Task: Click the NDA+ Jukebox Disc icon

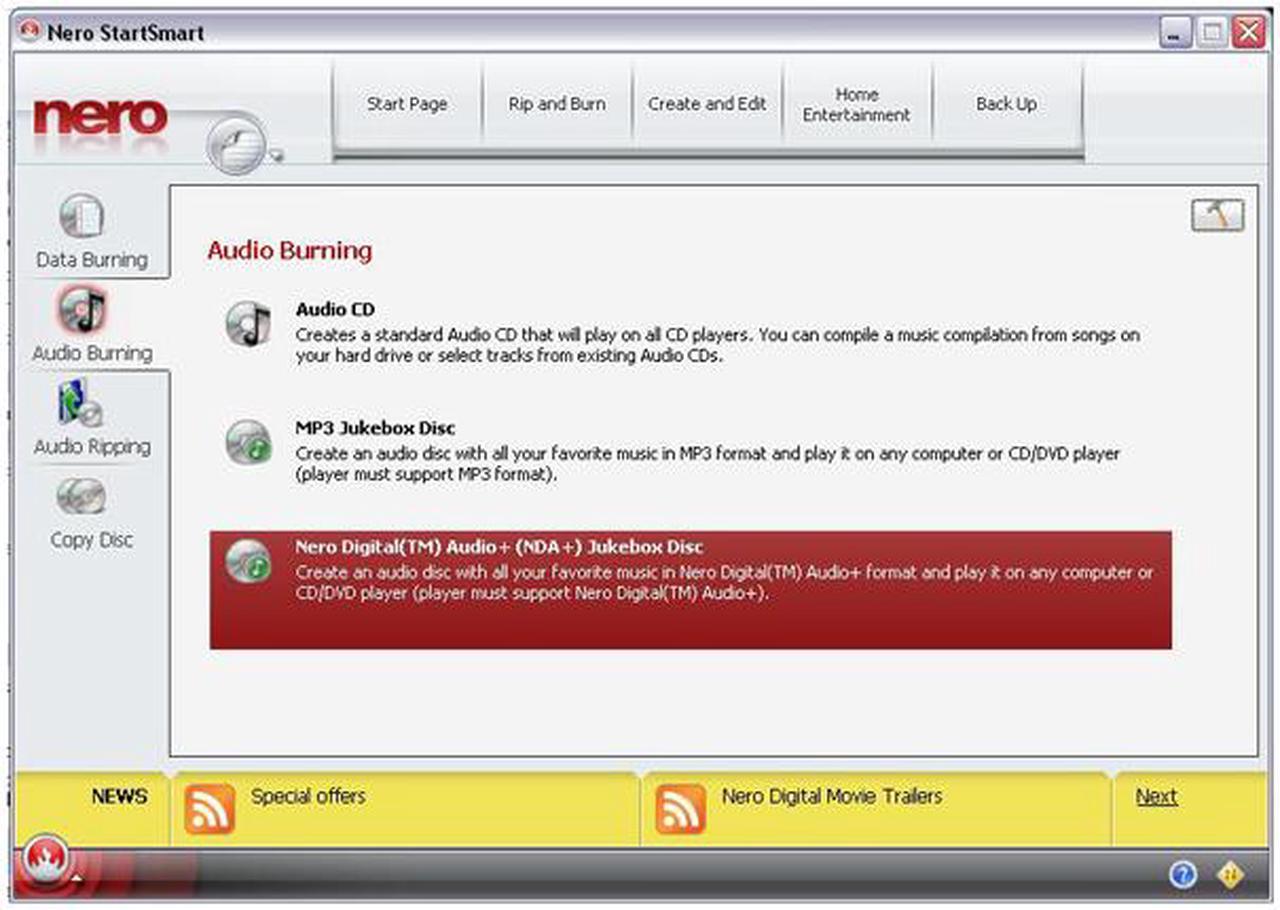Action: (248, 561)
